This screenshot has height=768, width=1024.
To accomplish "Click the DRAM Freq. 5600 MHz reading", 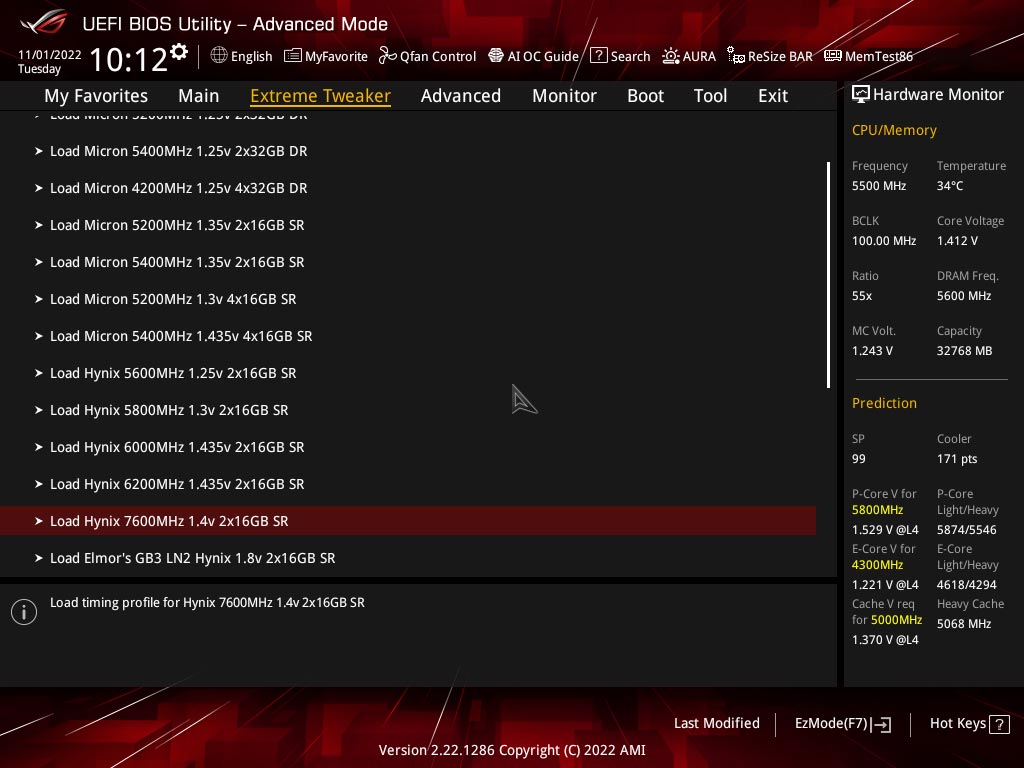I will coord(964,296).
